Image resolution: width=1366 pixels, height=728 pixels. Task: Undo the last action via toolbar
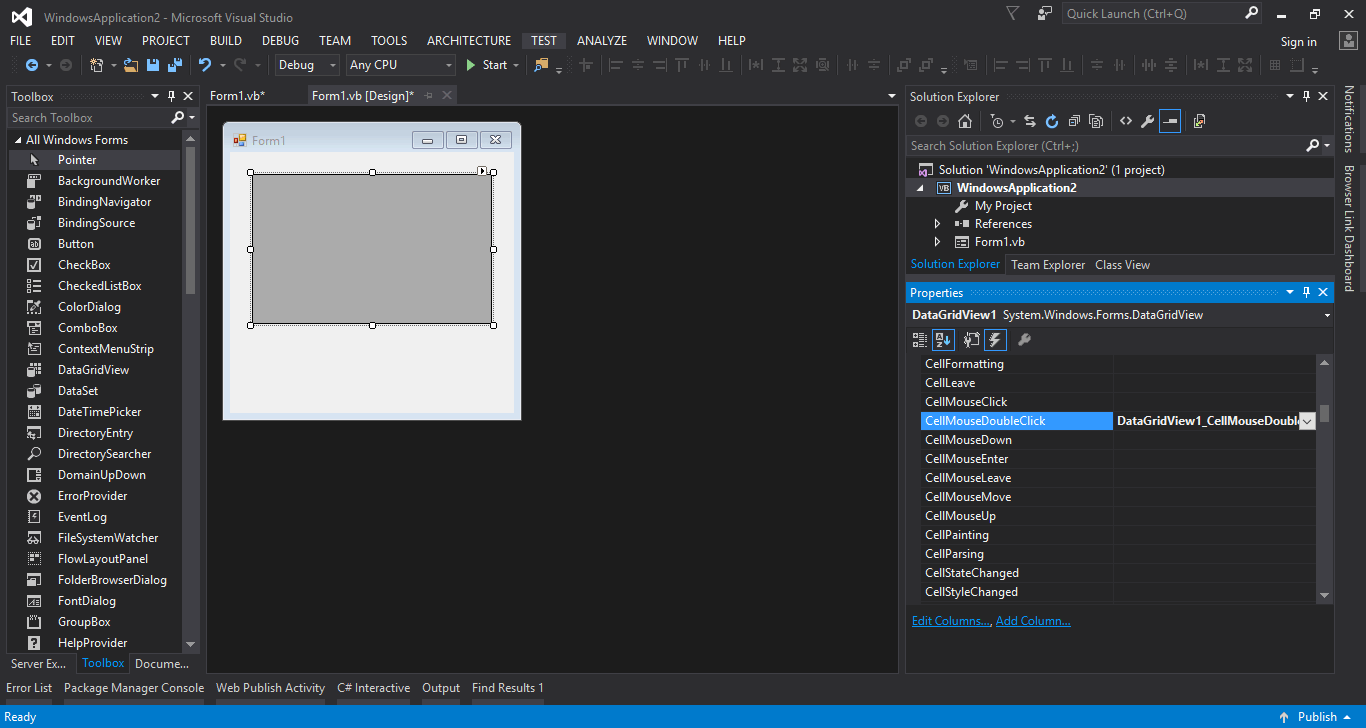(x=205, y=65)
